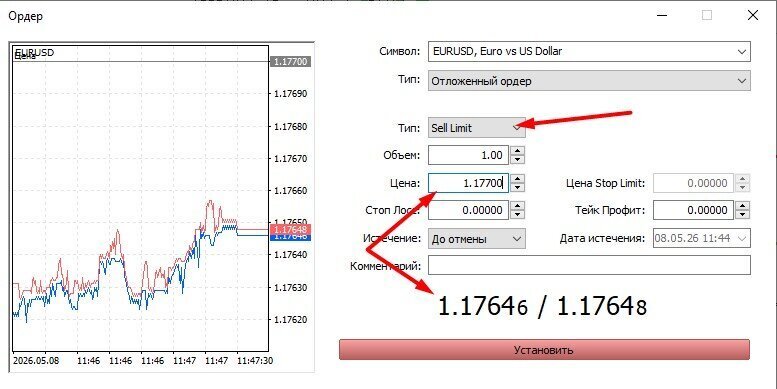777x389 pixels.
Task: Decrease Стоп Лосс value with down arrow
Action: (517, 215)
